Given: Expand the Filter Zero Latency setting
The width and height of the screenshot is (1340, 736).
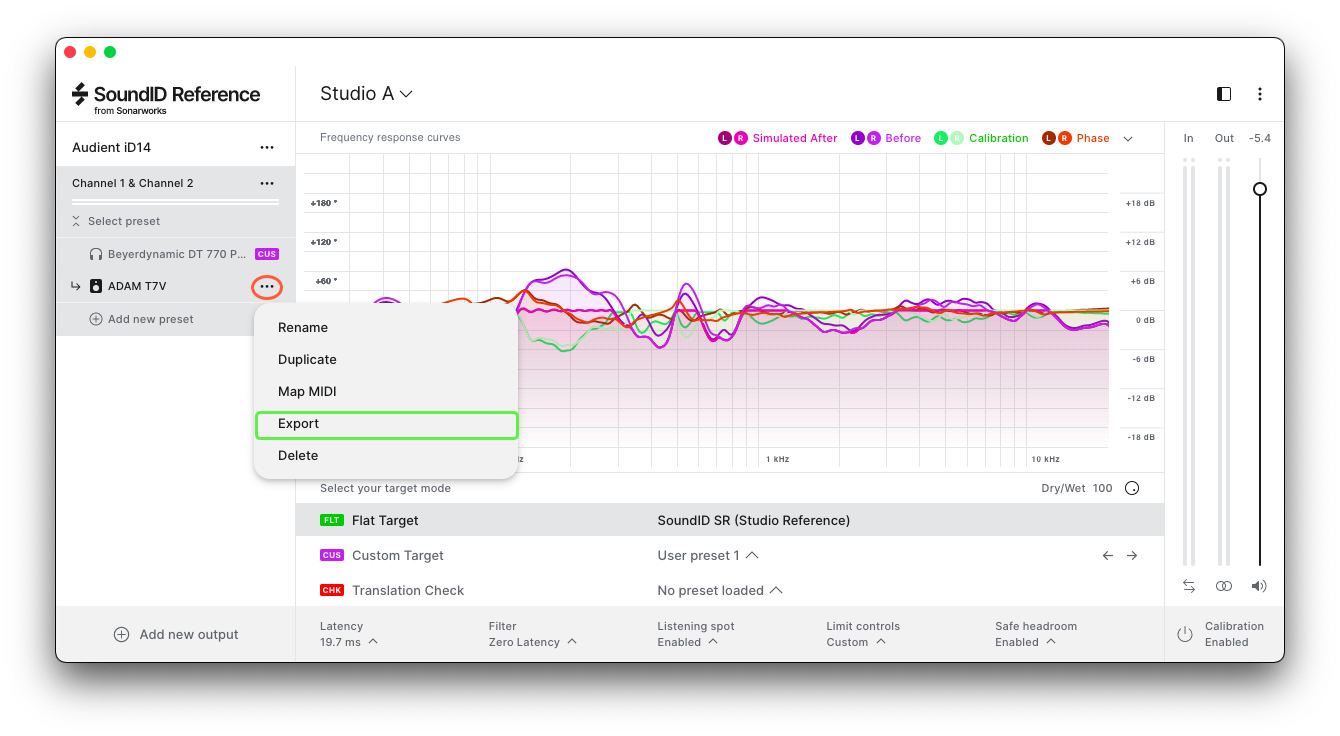Looking at the screenshot, I should pyautogui.click(x=533, y=635).
